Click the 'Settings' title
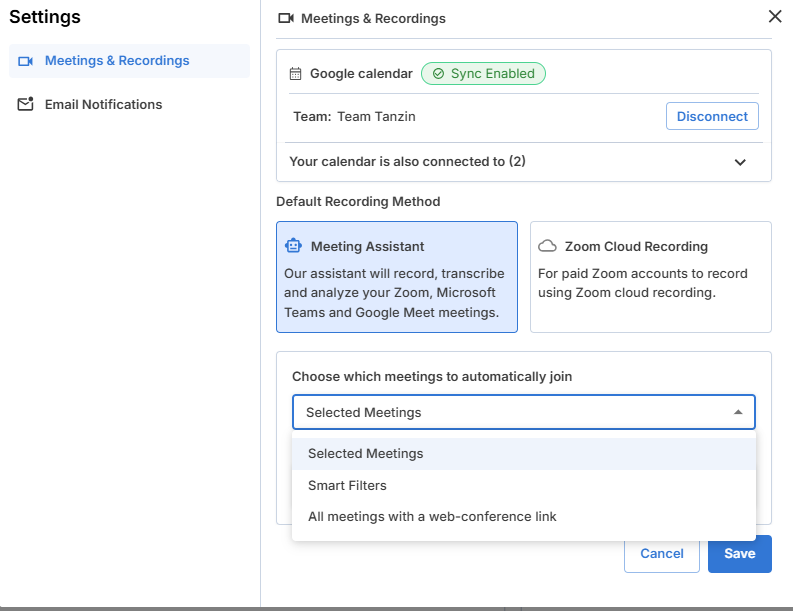 click(45, 17)
